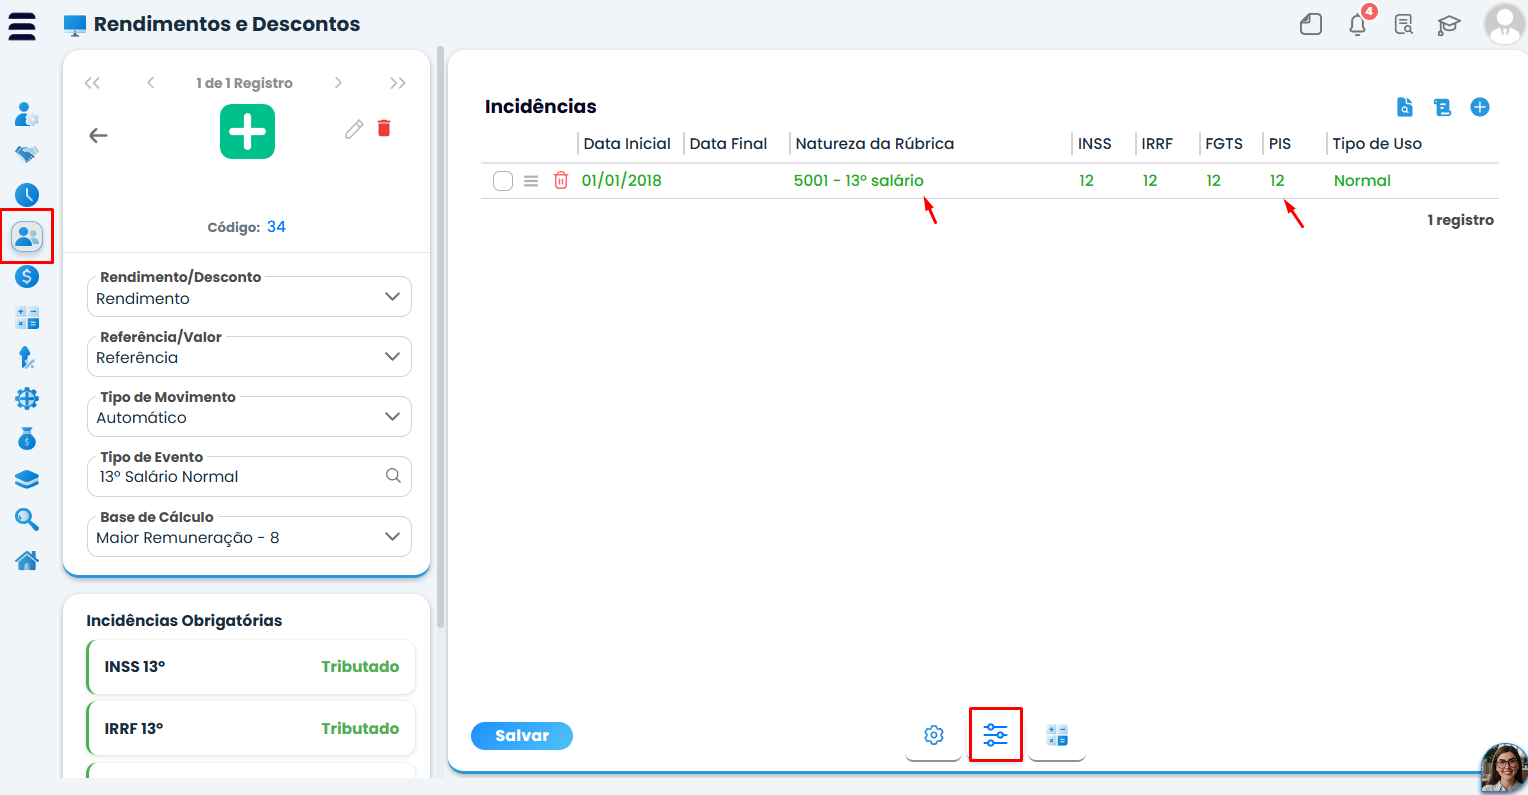Click the magnifying glass sidebar icon

pos(27,520)
